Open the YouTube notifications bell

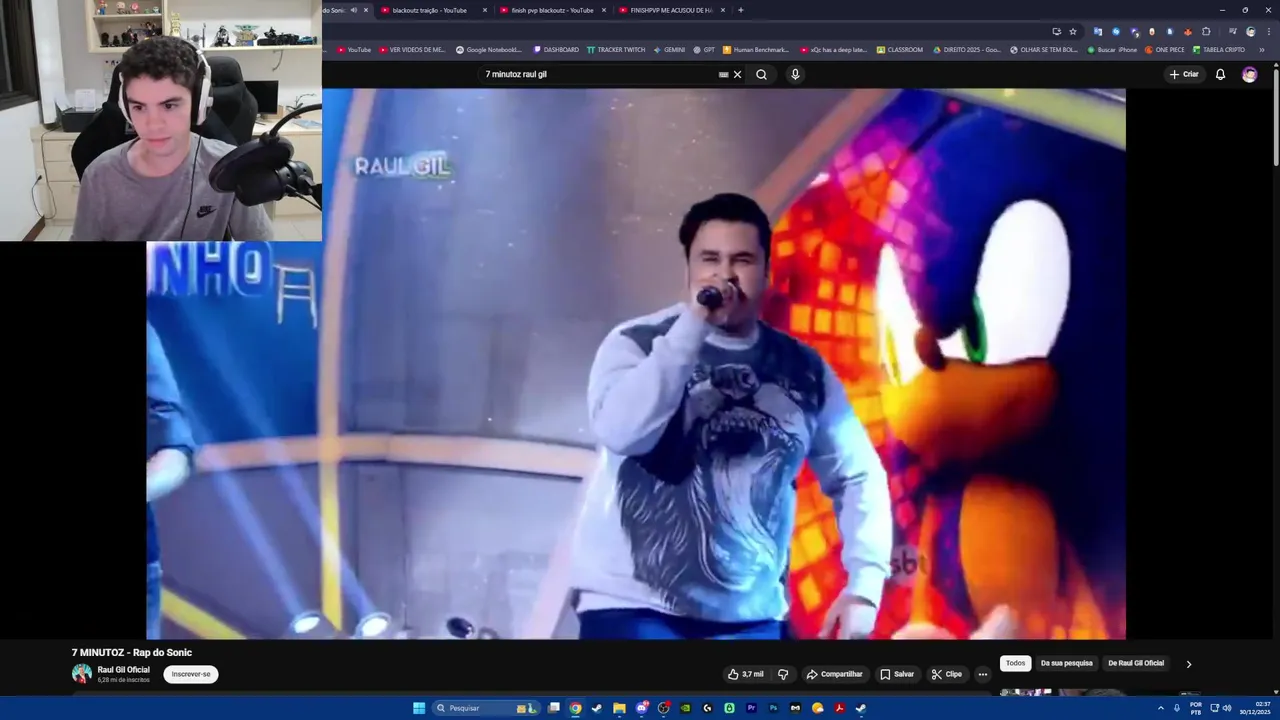(1220, 74)
